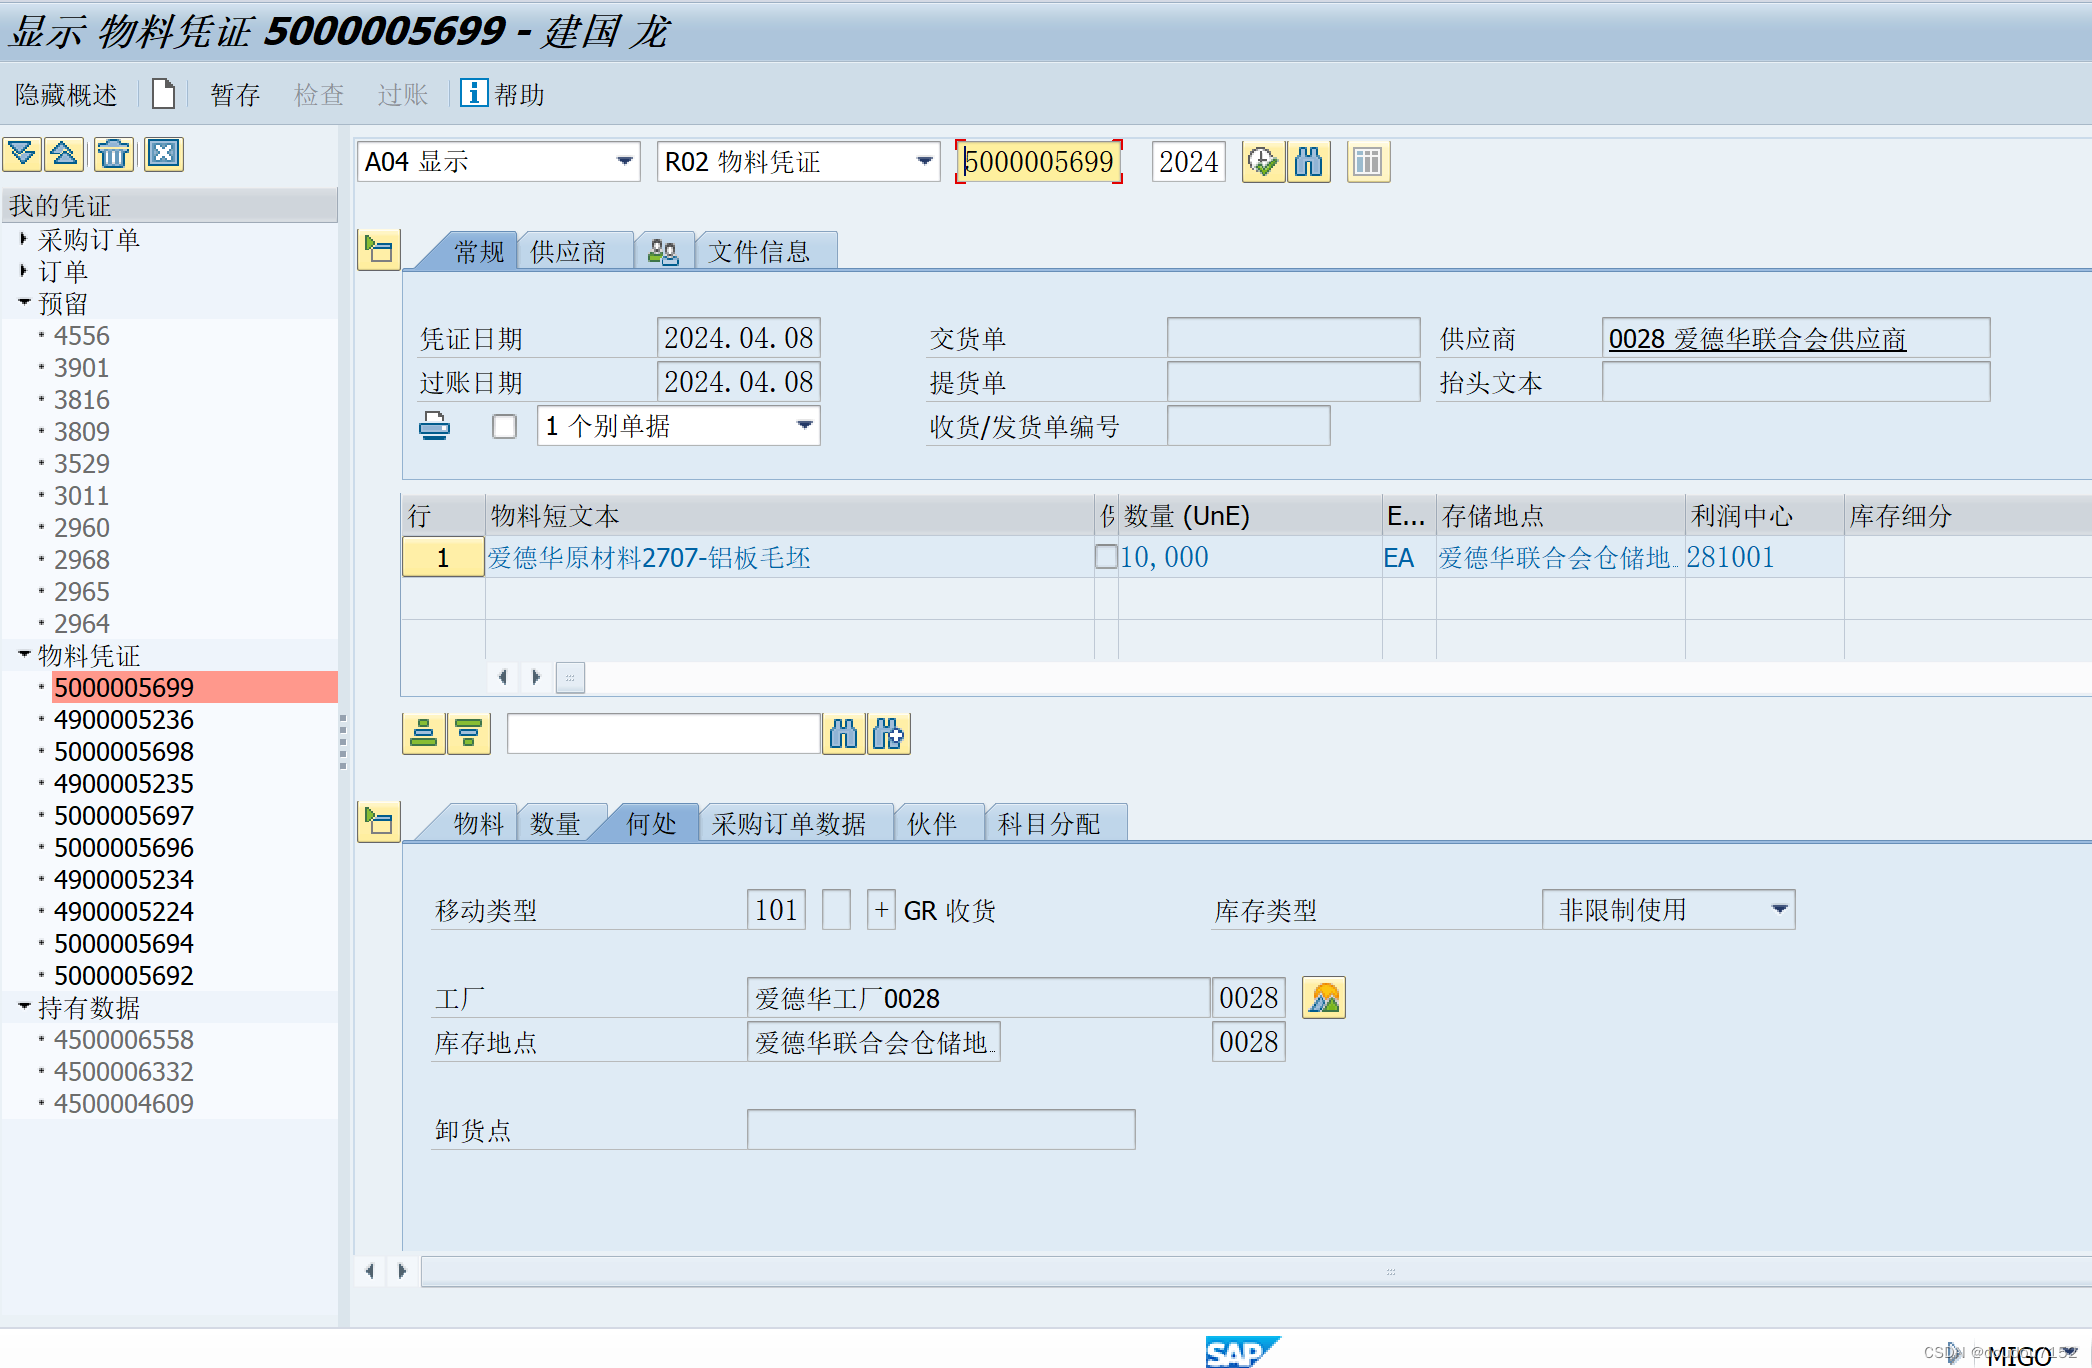The width and height of the screenshot is (2092, 1368).
Task: Toggle the checkbox next to printer icon
Action: [x=504, y=427]
